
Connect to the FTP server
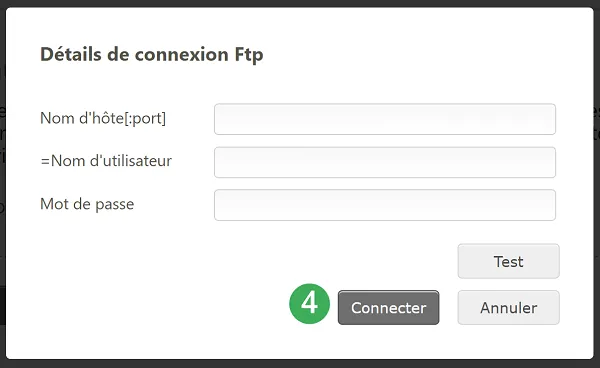click(x=388, y=308)
